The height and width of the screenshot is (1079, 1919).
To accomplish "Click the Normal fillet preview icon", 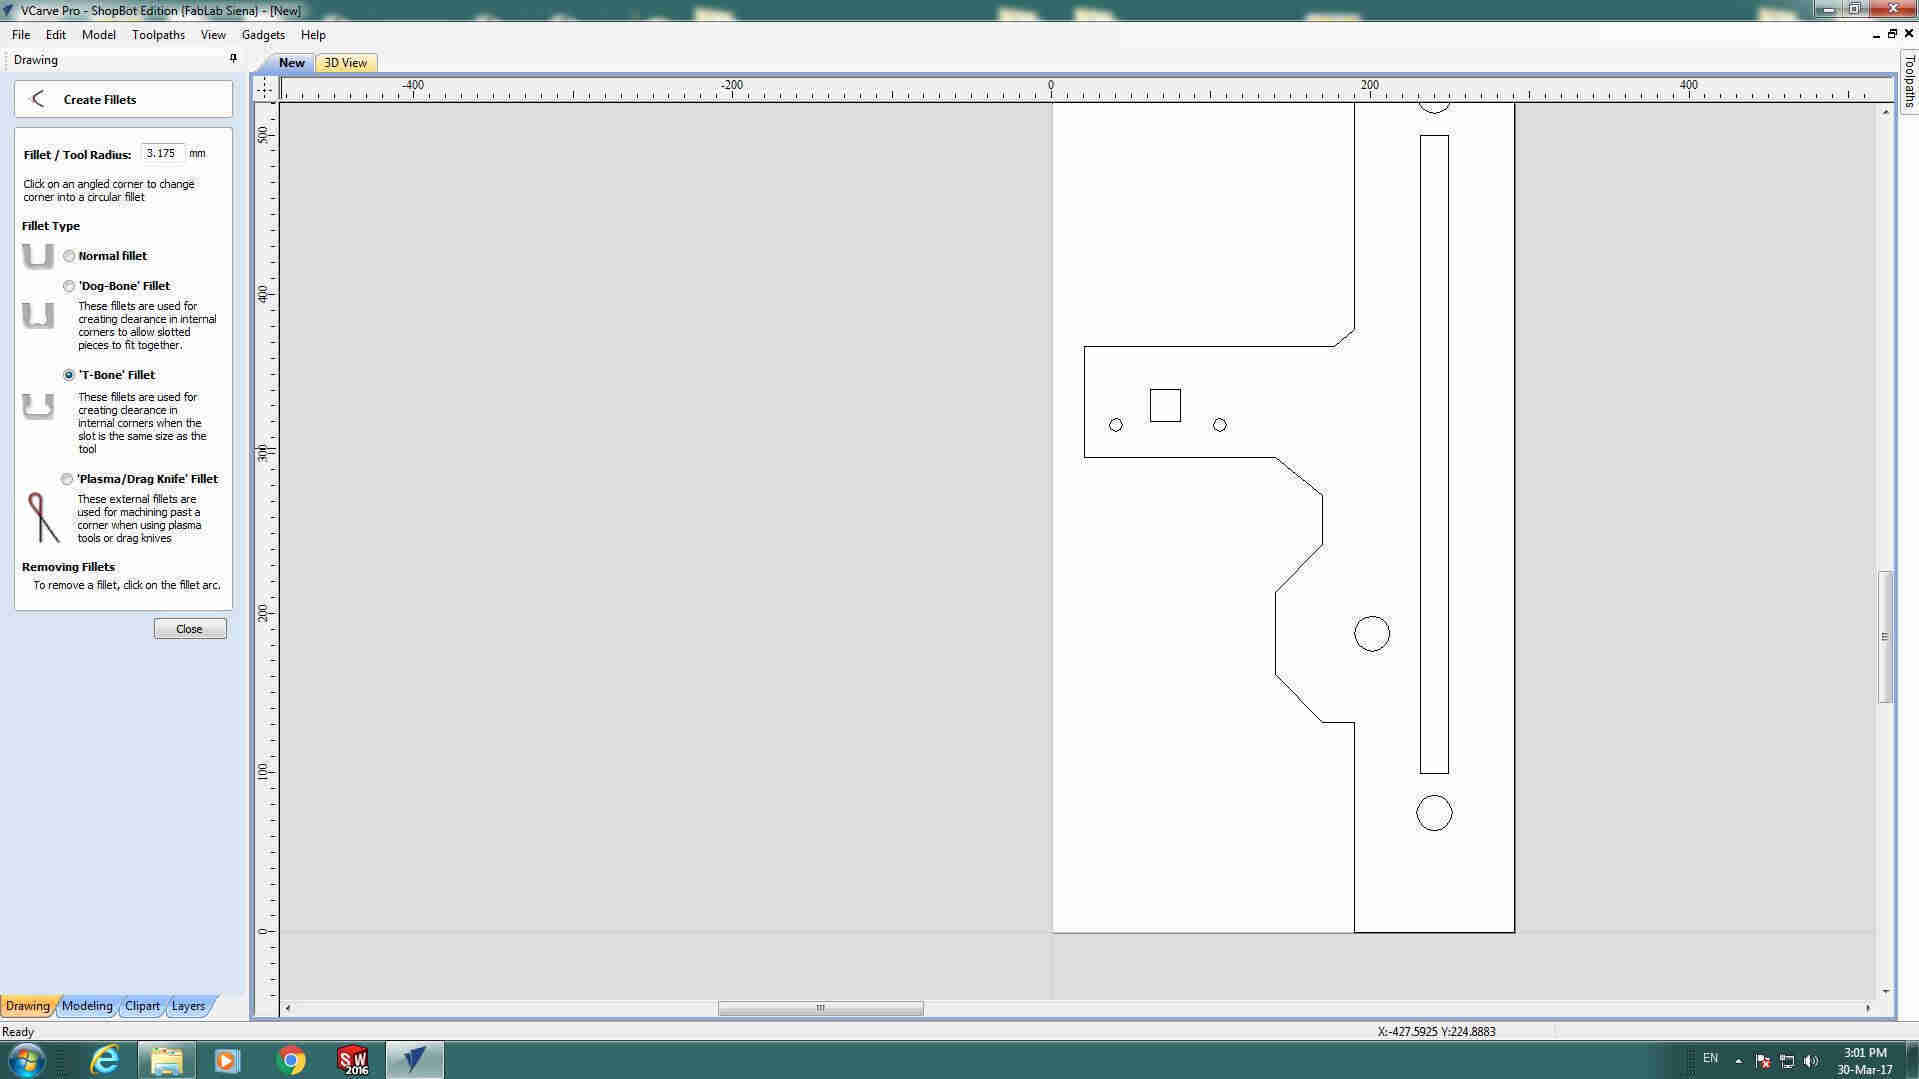I will point(38,256).
